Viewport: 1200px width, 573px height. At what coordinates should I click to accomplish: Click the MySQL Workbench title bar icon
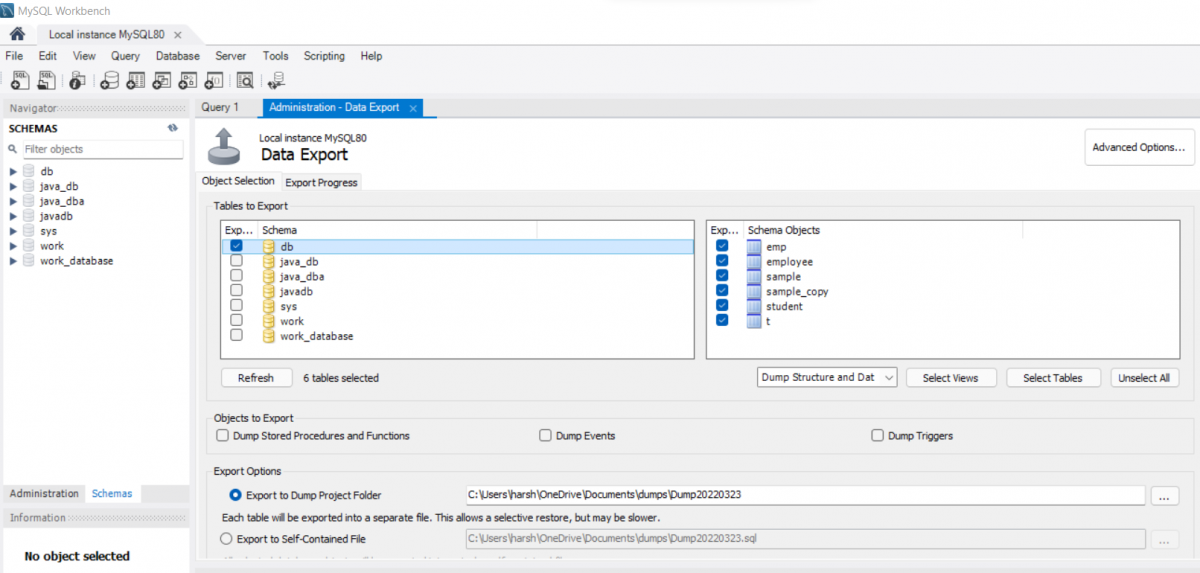pos(9,10)
